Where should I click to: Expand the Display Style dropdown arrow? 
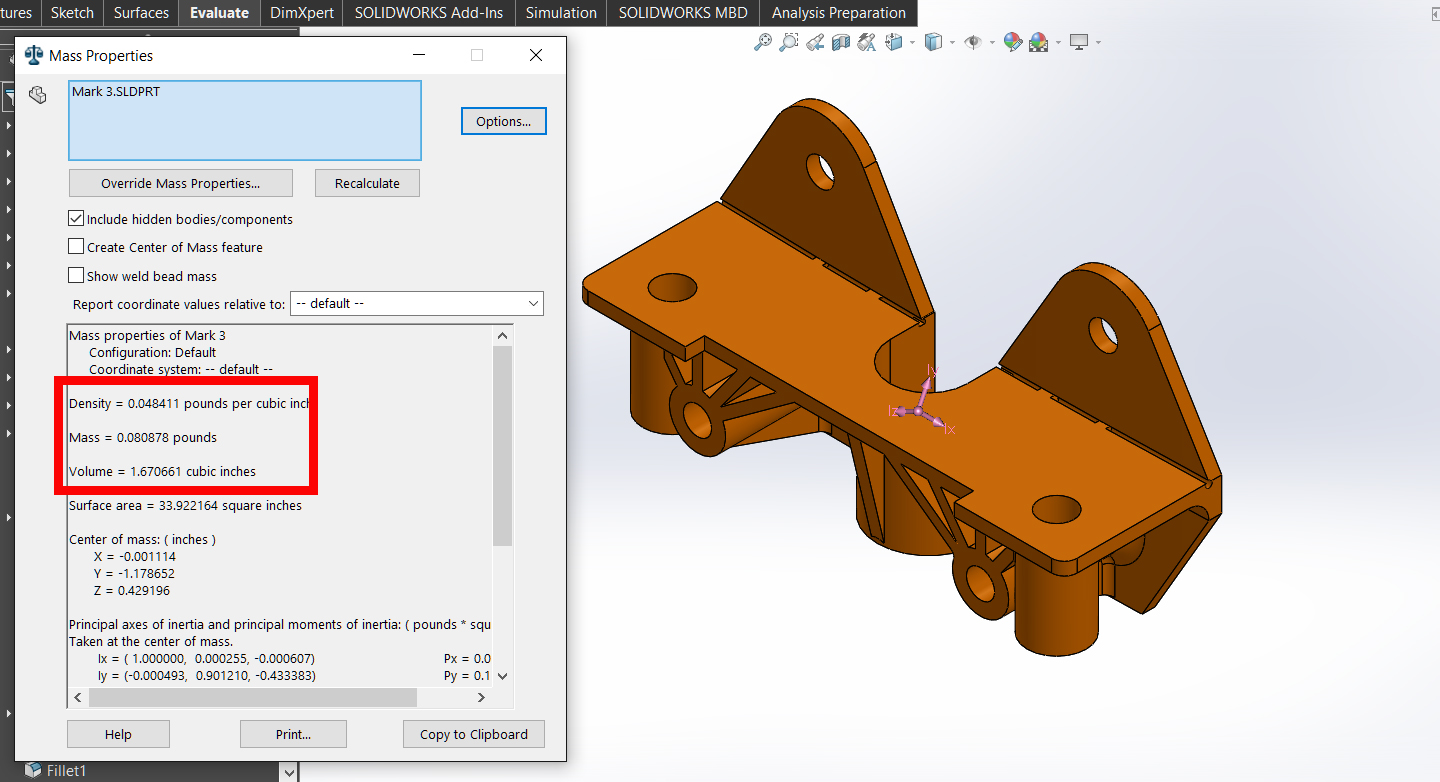pyautogui.click(x=952, y=42)
